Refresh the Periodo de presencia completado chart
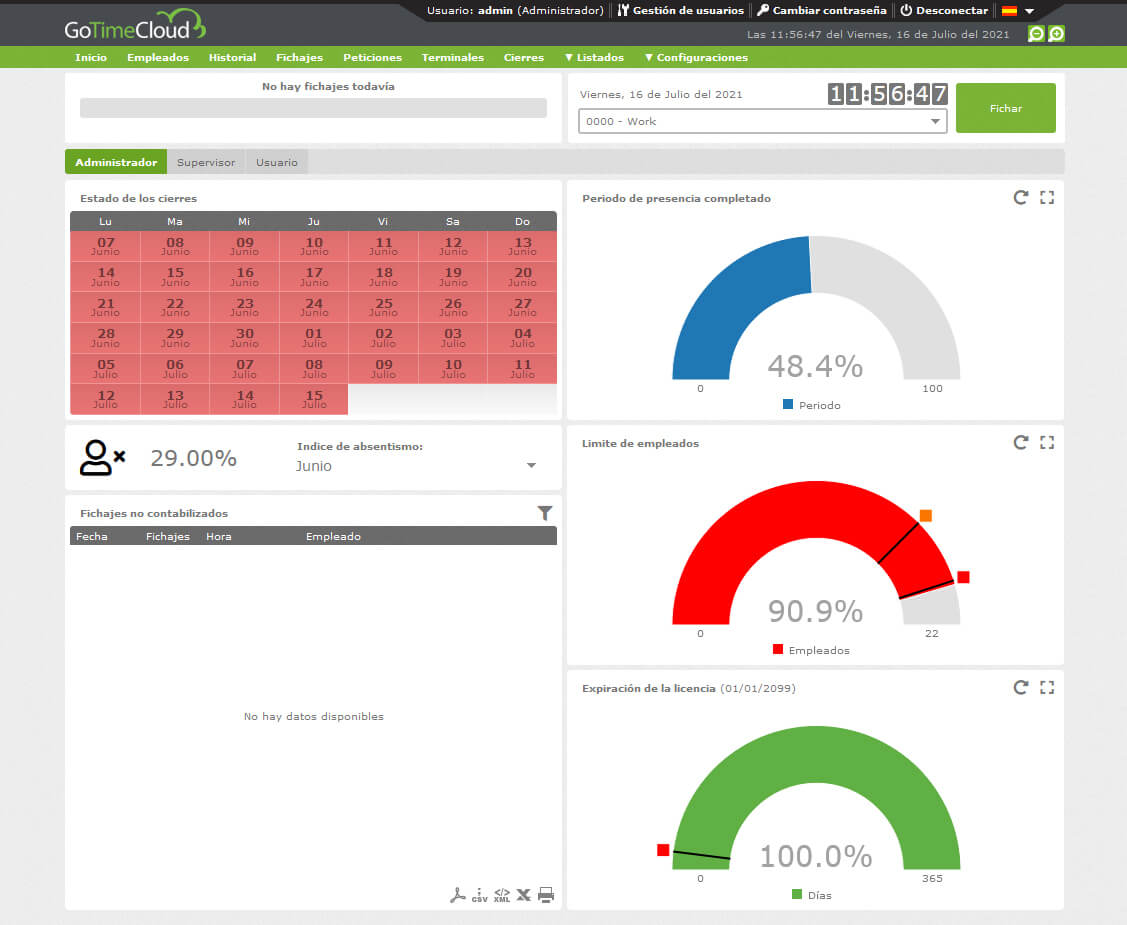The height and width of the screenshot is (925, 1127). tap(1020, 198)
